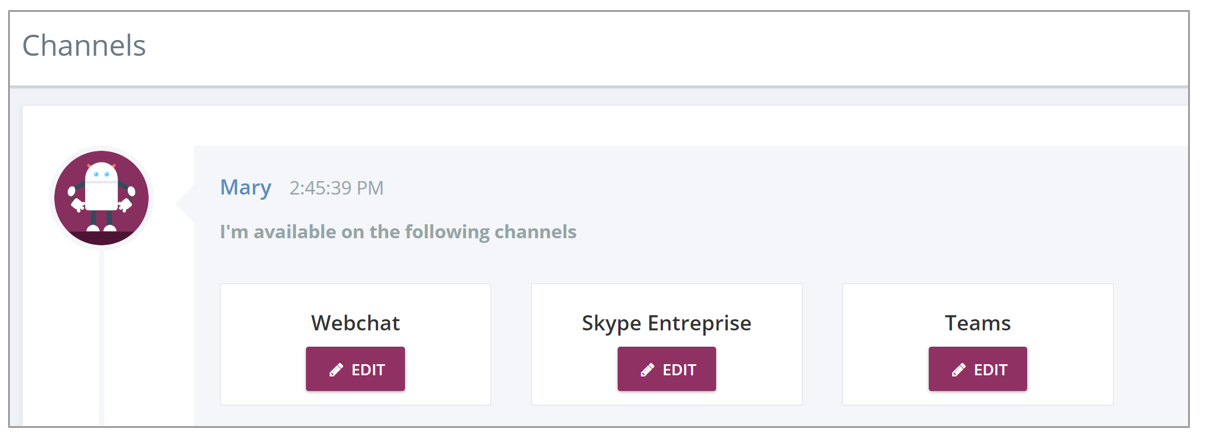Click the pencil icon on Webchat's Edit button
Screen dimensions: 1209x441
pyautogui.click(x=336, y=370)
